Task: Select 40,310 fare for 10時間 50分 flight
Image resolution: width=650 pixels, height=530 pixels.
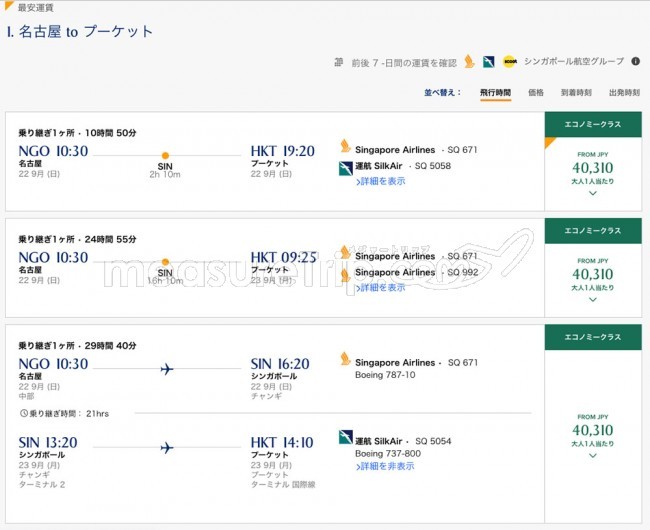Action: tap(593, 168)
